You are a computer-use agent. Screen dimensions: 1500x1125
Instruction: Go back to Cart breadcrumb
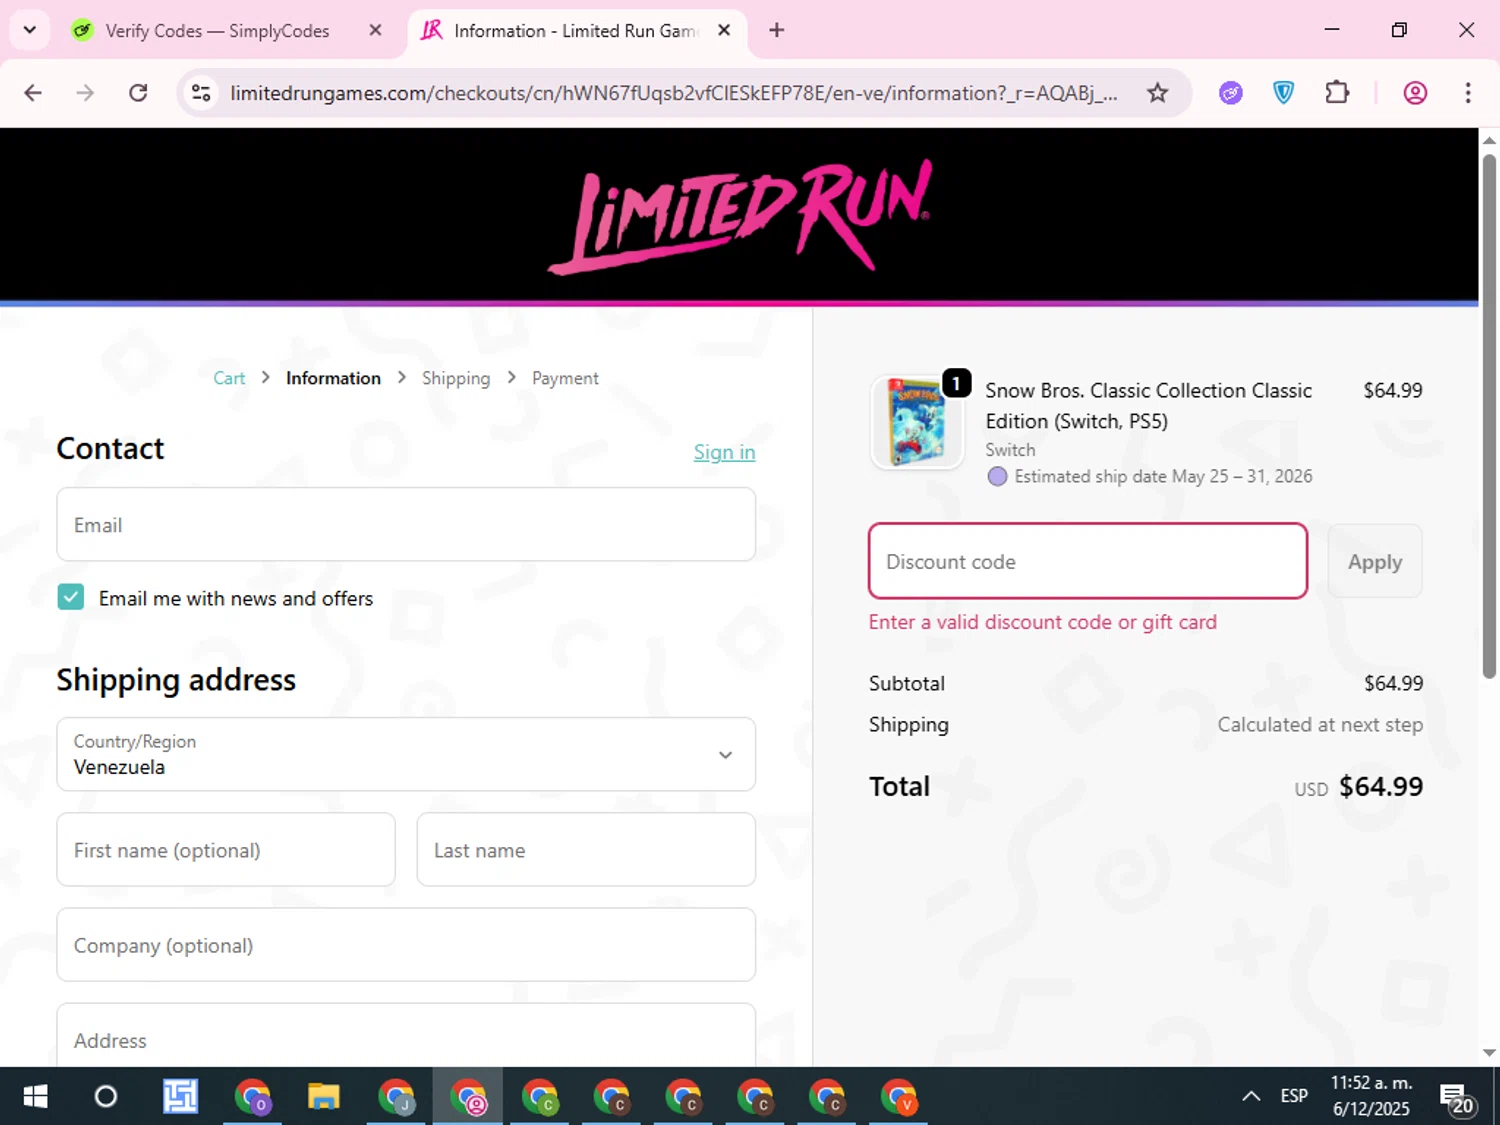(229, 378)
